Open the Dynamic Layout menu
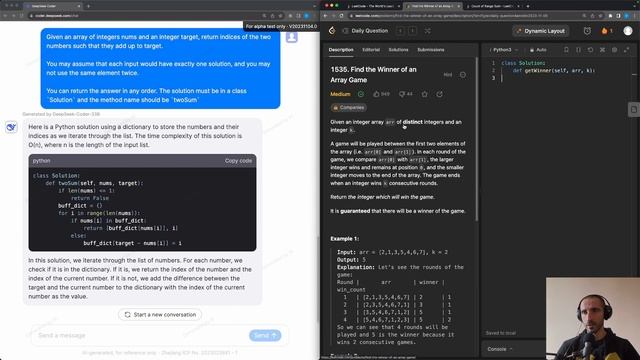 pyautogui.click(x=540, y=31)
